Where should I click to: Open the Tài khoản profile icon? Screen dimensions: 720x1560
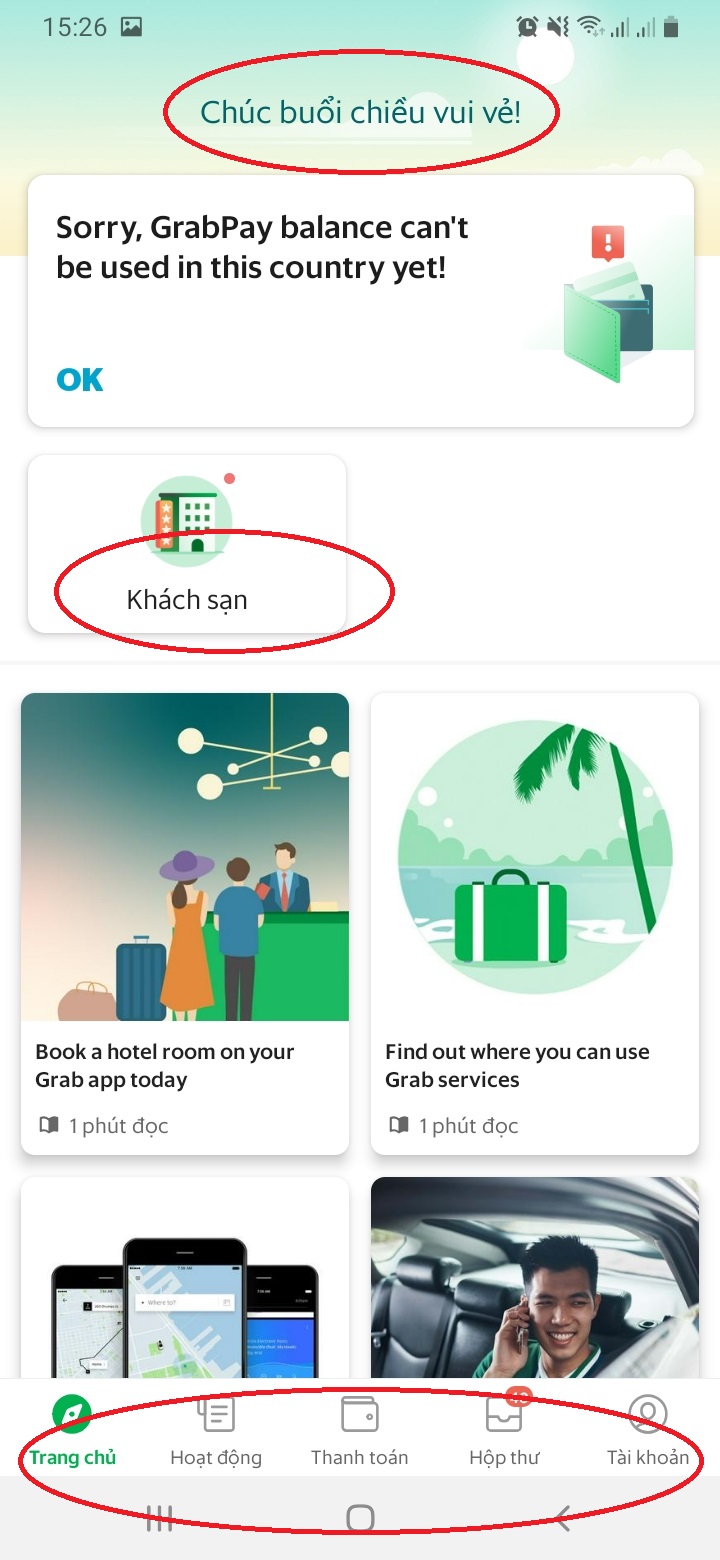[x=648, y=1415]
